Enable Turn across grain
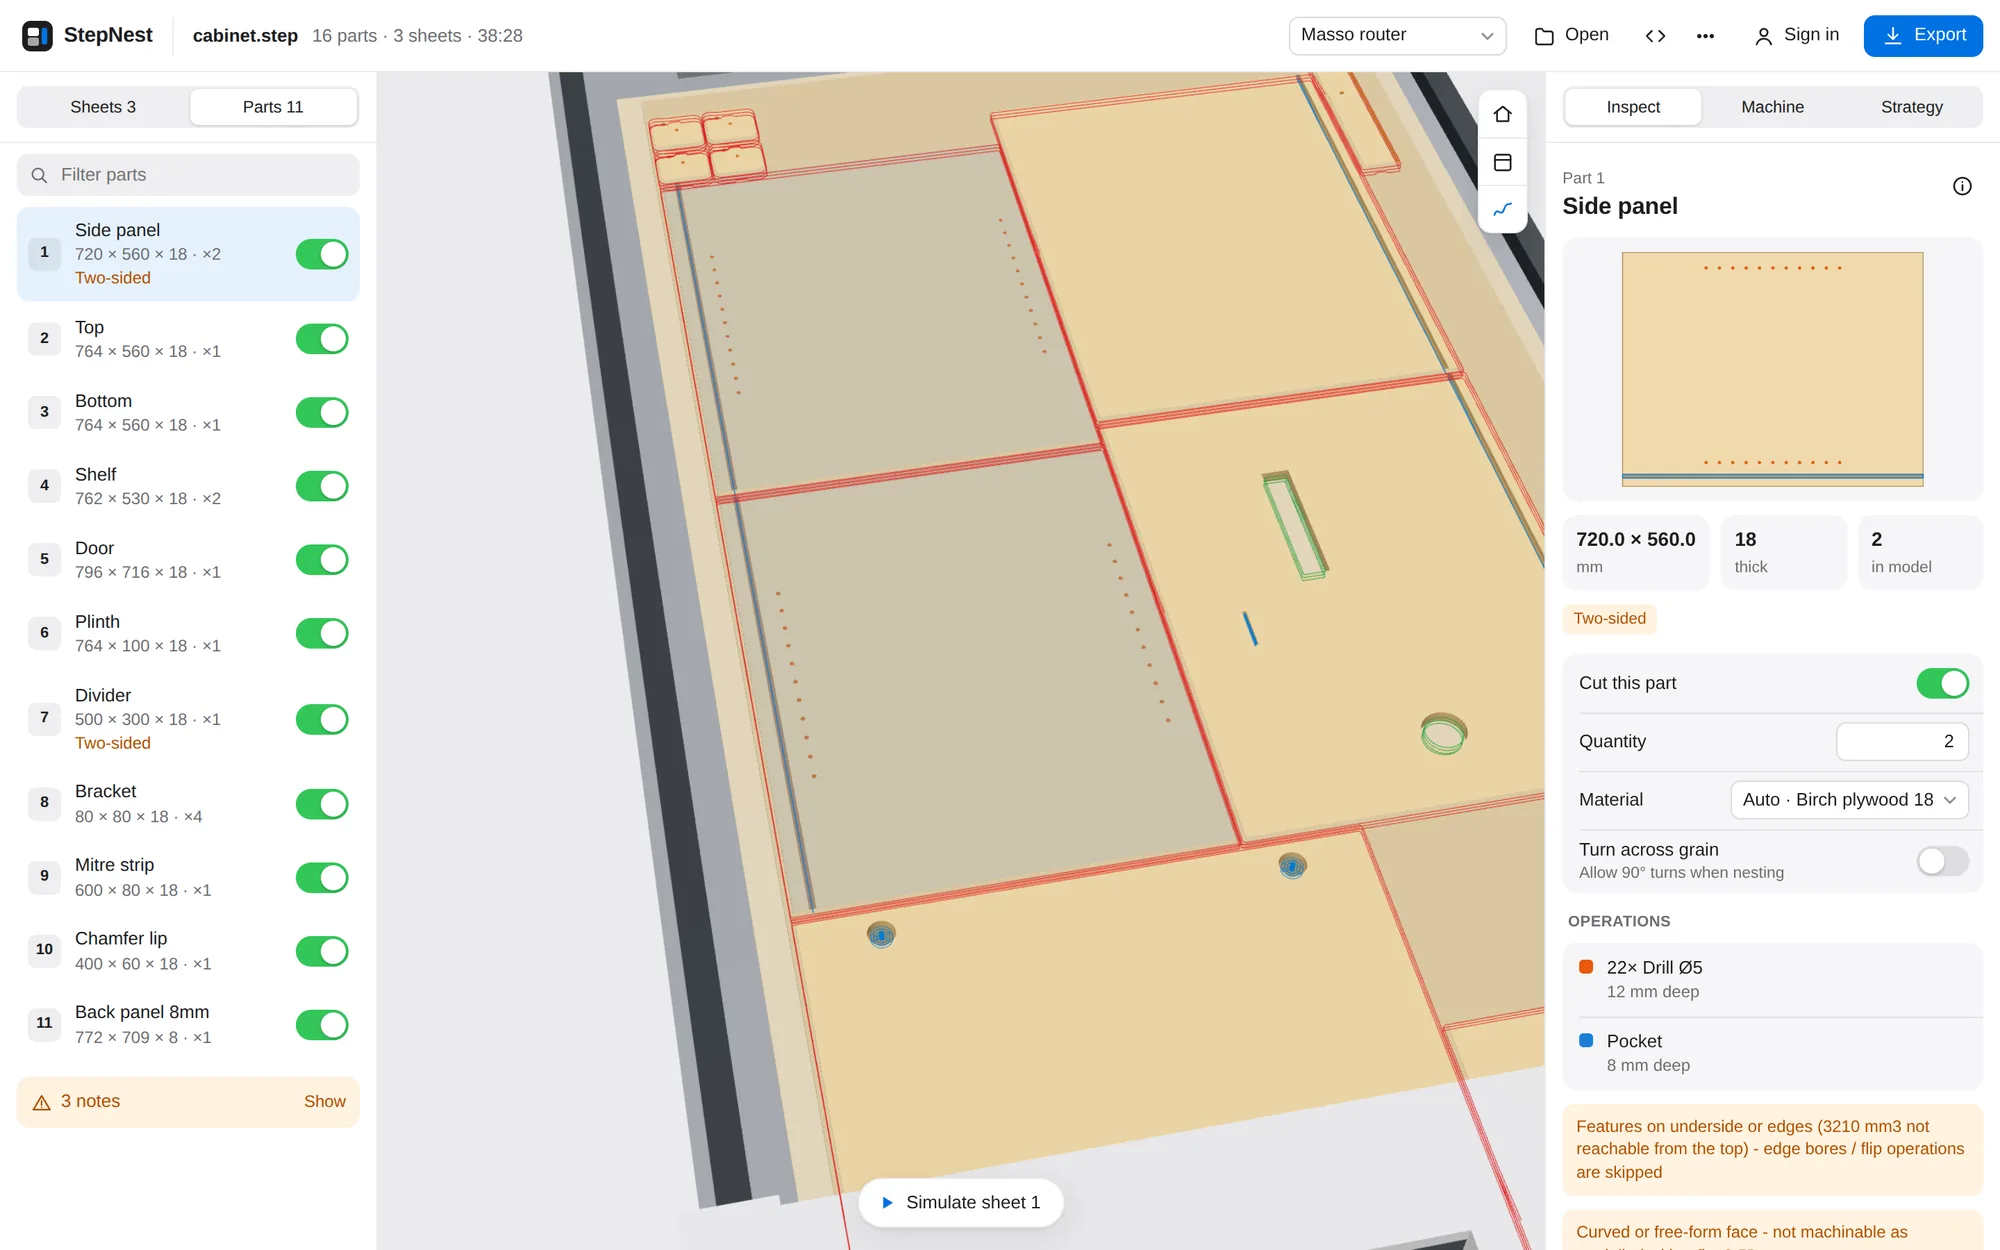Image resolution: width=2000 pixels, height=1250 pixels. (x=1942, y=861)
